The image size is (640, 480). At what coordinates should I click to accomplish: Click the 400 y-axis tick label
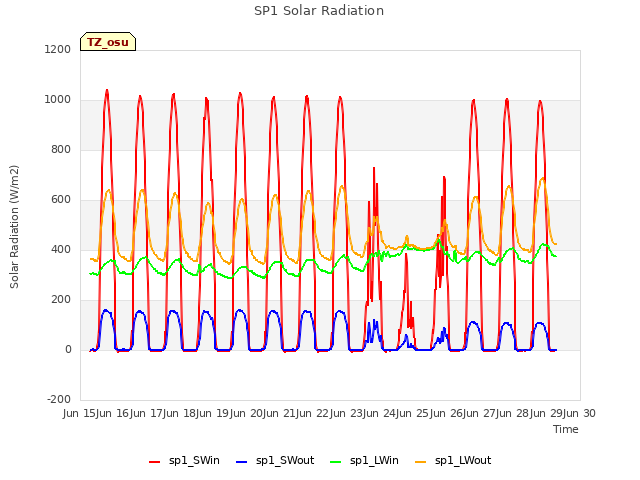point(61,249)
